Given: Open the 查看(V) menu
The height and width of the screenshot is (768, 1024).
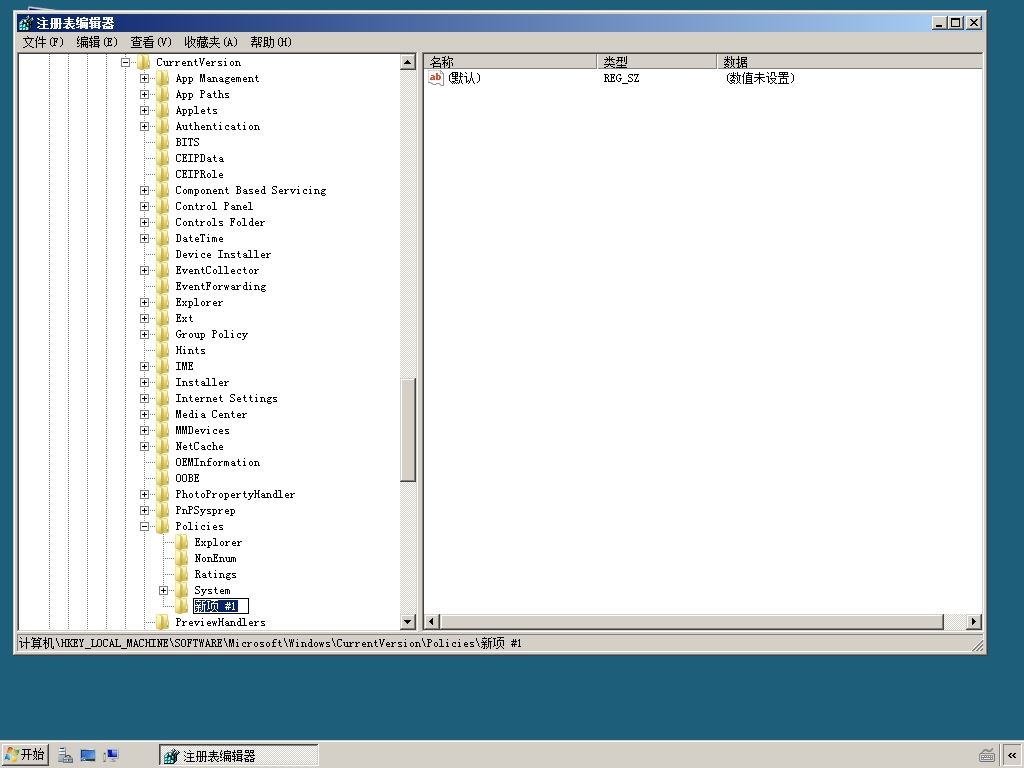Looking at the screenshot, I should (x=151, y=42).
